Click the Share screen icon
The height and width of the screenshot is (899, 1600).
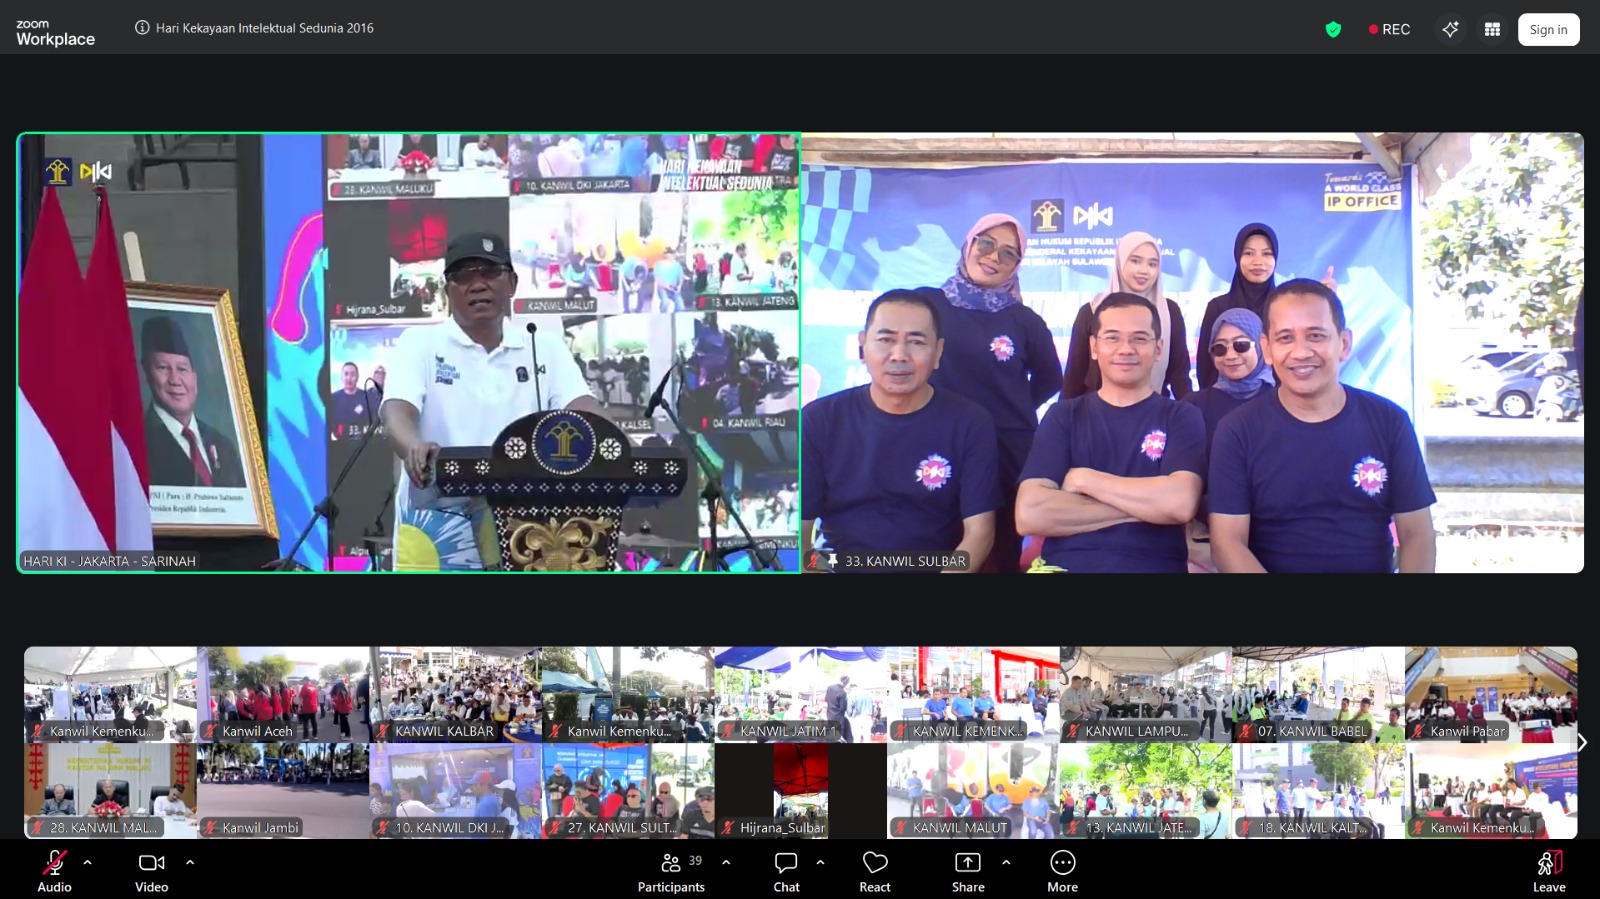coord(967,871)
